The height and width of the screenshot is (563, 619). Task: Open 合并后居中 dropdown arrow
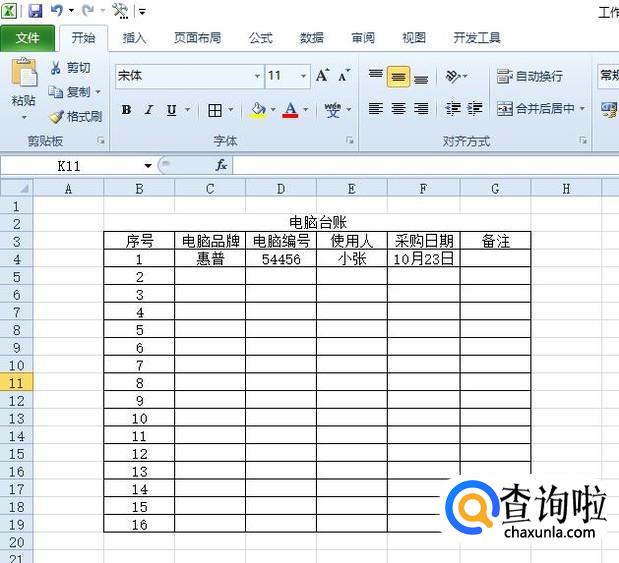tap(582, 108)
